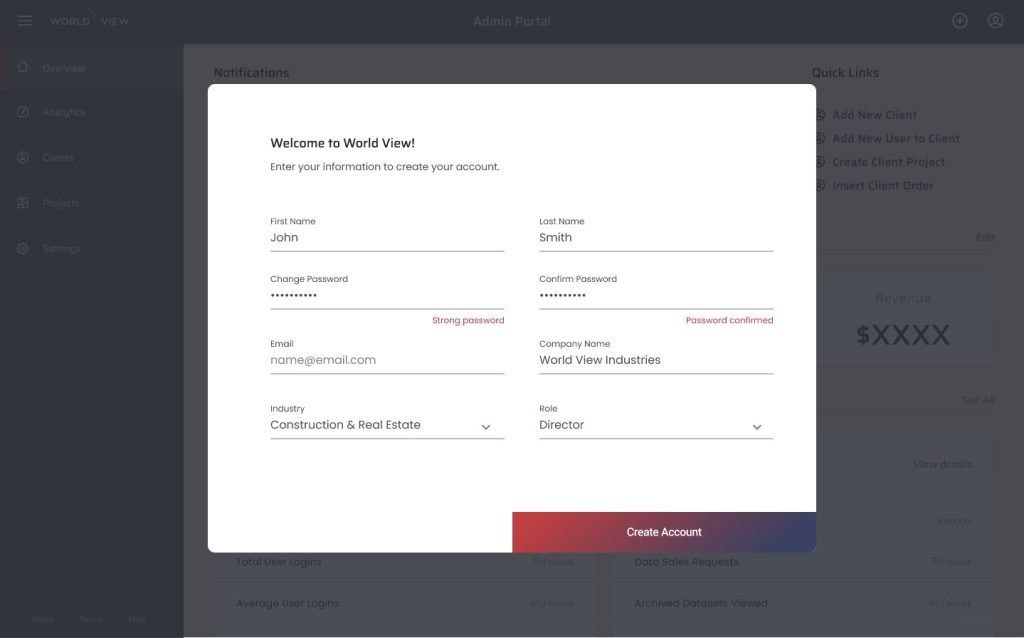Click the 'Strong password' message
1024x638 pixels.
[468, 321]
